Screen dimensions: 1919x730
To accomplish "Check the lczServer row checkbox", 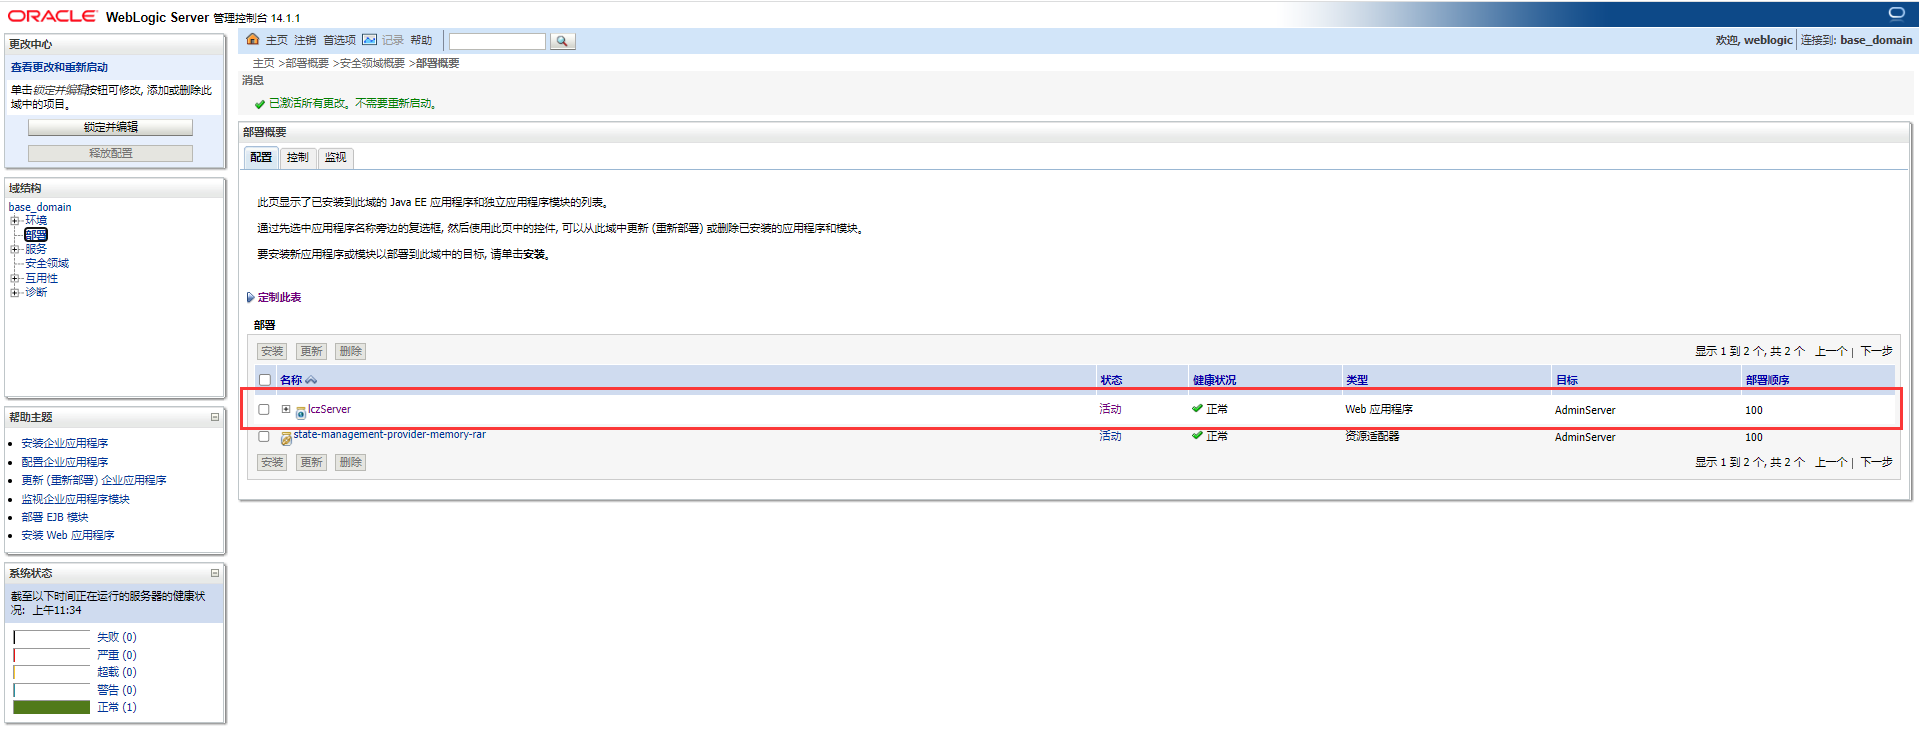I will (264, 409).
